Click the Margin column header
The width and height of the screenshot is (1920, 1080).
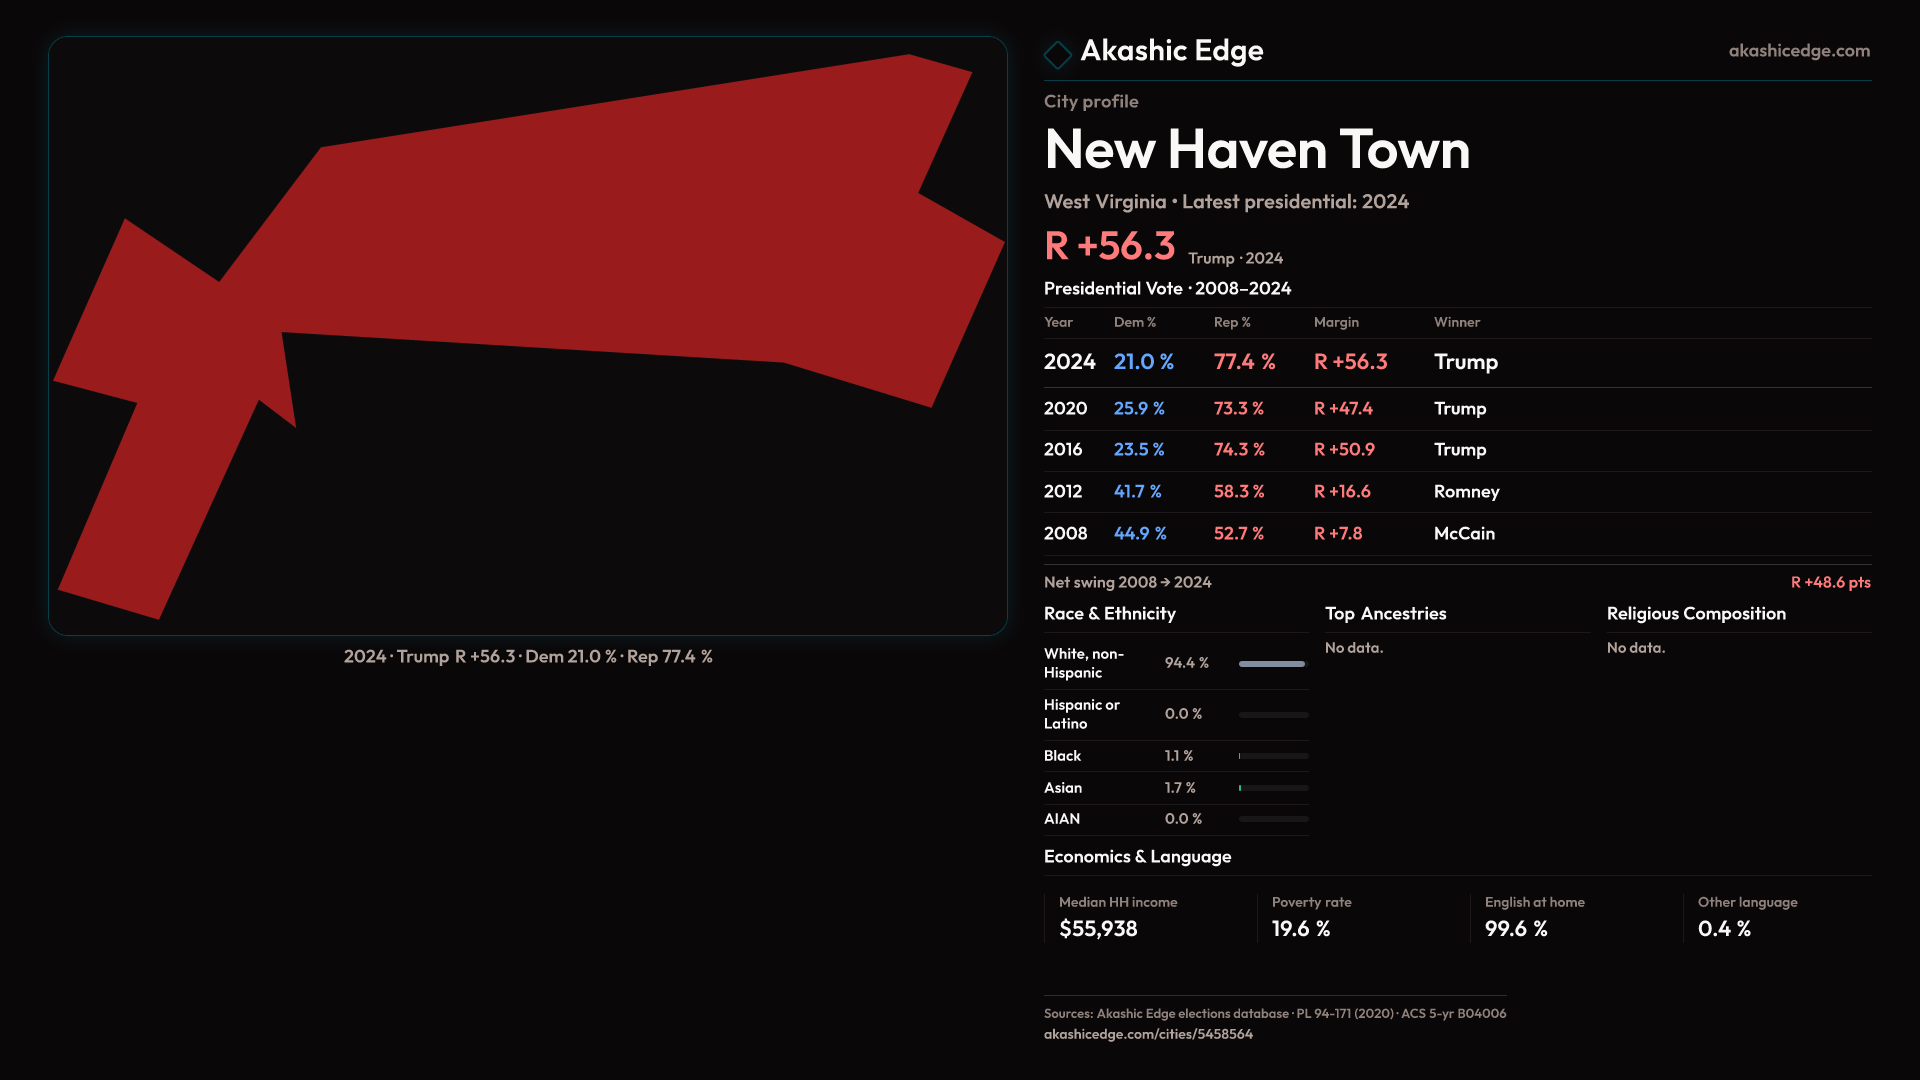point(1336,323)
